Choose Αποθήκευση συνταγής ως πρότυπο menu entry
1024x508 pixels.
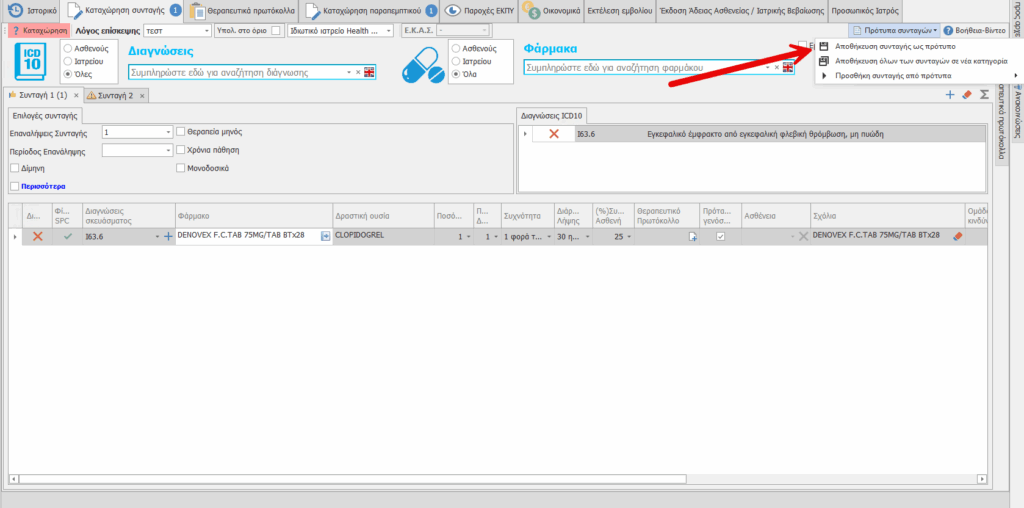pyautogui.click(x=894, y=46)
